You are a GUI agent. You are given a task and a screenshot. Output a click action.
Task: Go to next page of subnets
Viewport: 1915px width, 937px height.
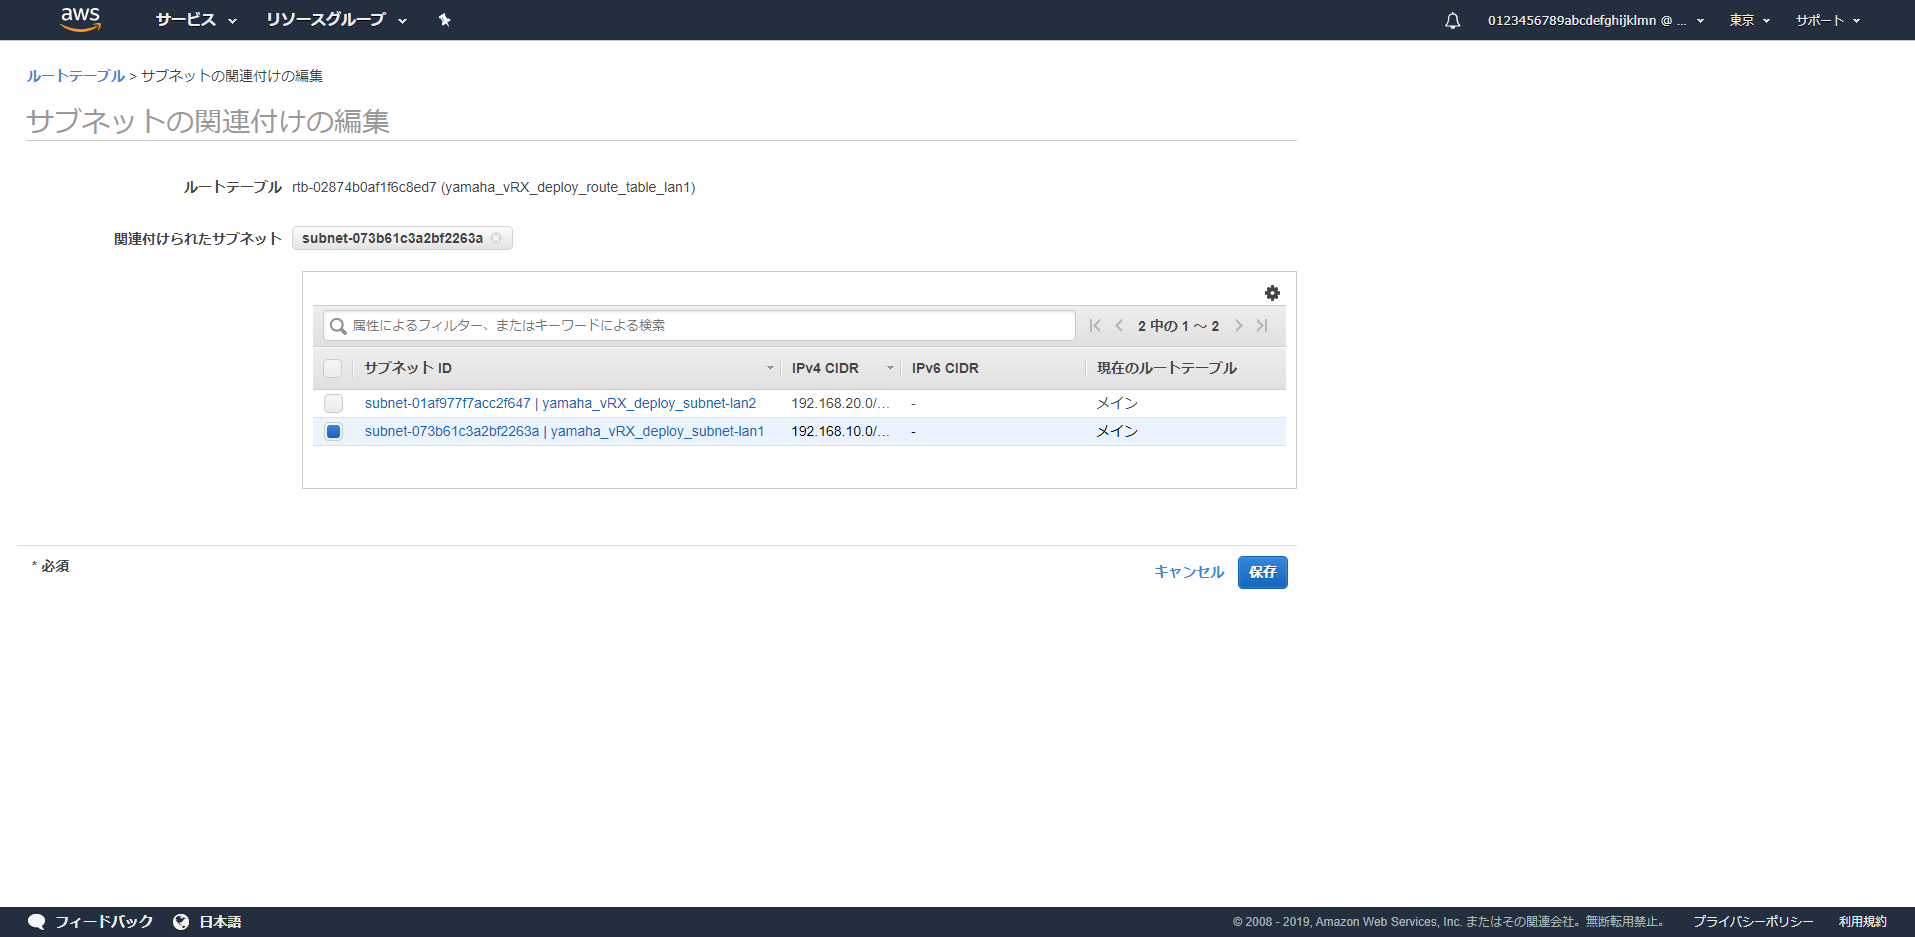(x=1239, y=326)
